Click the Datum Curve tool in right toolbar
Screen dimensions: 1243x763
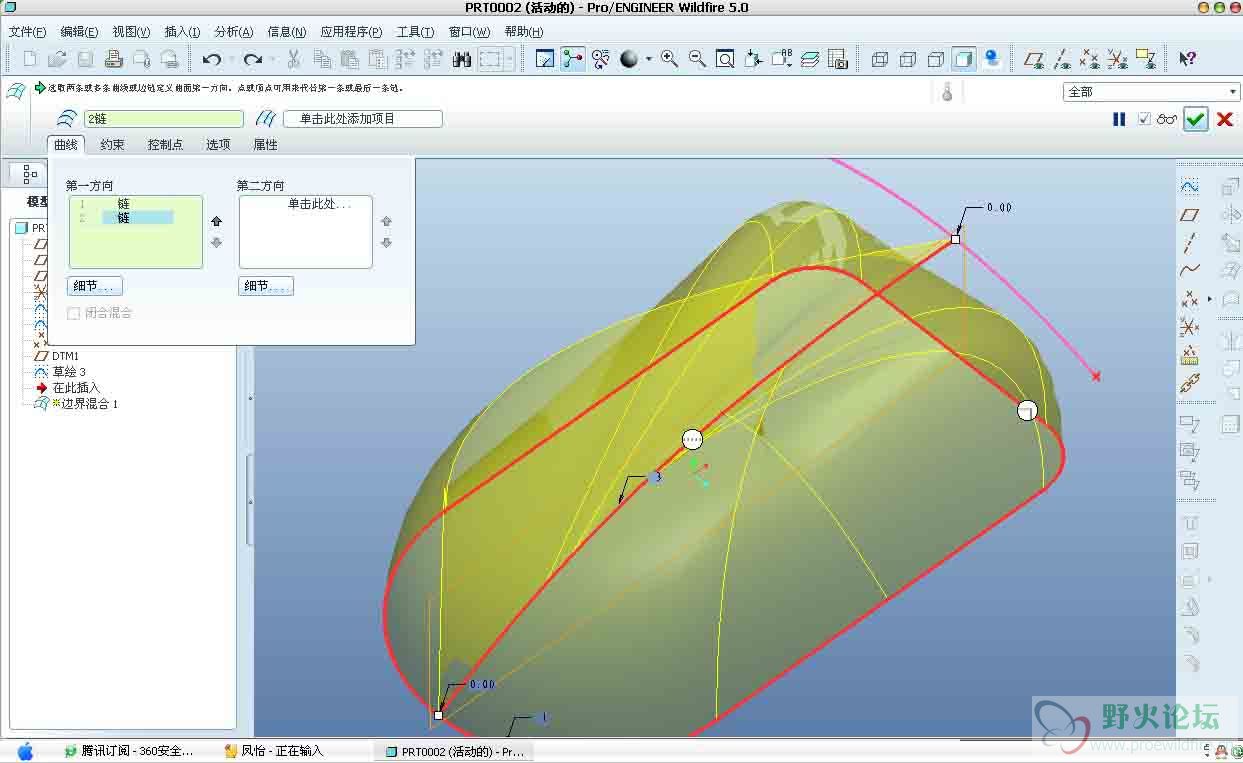point(1189,270)
